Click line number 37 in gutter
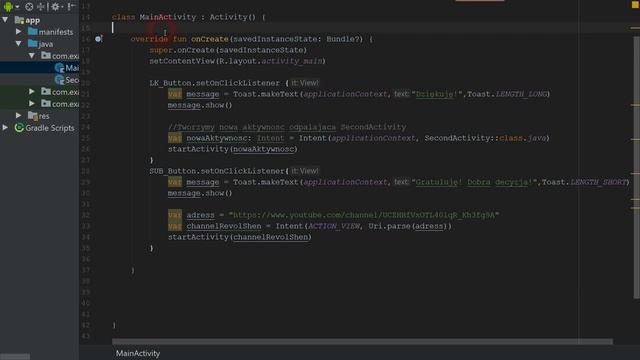Viewport: 640px width, 360px height. 85,270
